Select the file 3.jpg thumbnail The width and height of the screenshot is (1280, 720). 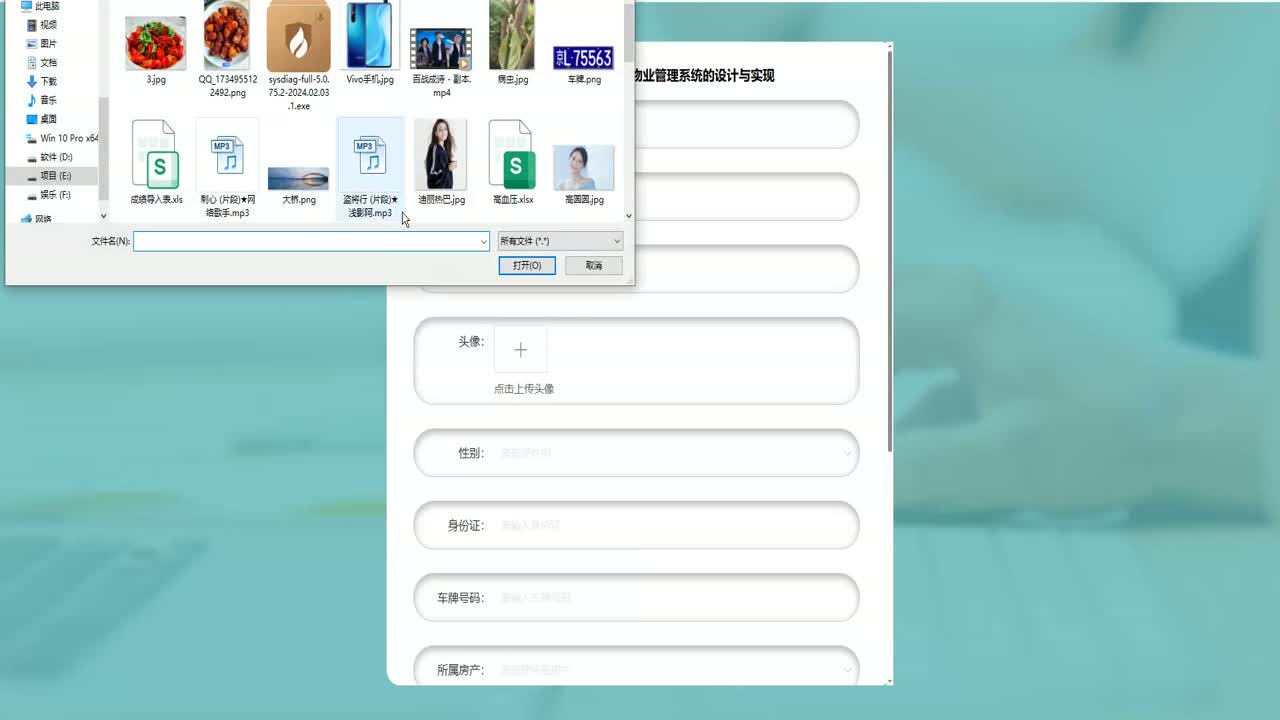155,44
